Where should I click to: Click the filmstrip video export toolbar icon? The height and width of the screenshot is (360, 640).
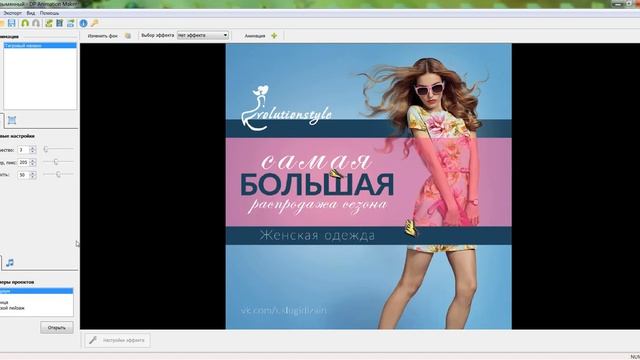click(x=60, y=23)
